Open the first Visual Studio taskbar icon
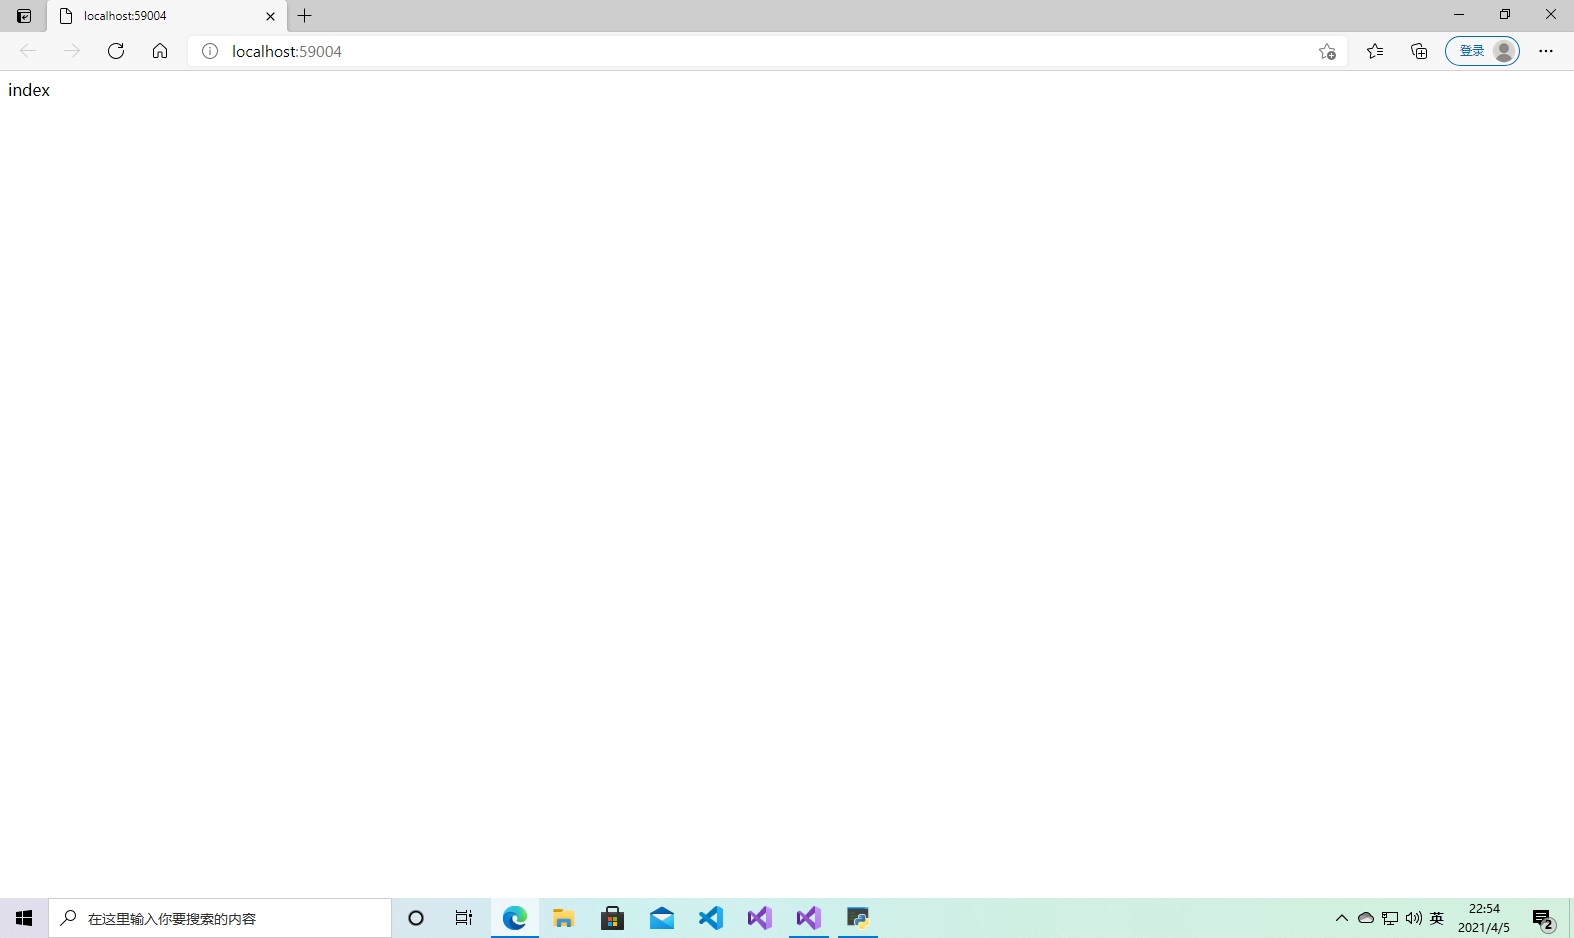 [760, 918]
